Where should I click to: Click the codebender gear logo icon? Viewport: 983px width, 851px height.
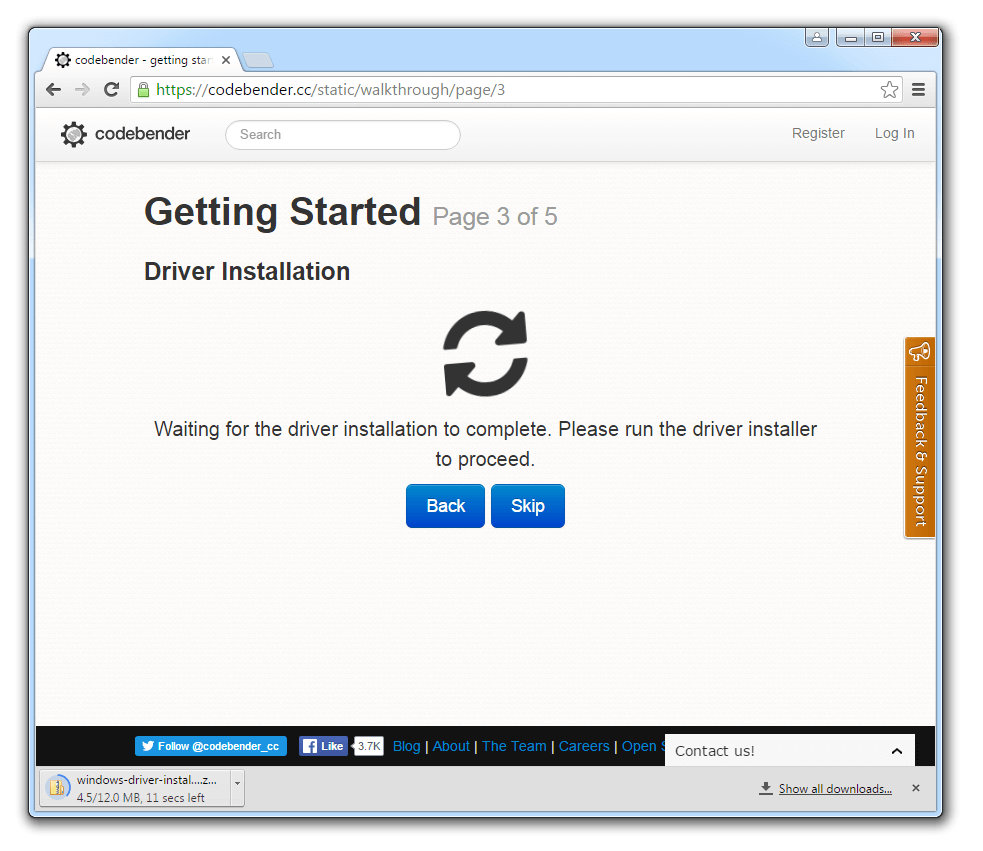tap(73, 134)
